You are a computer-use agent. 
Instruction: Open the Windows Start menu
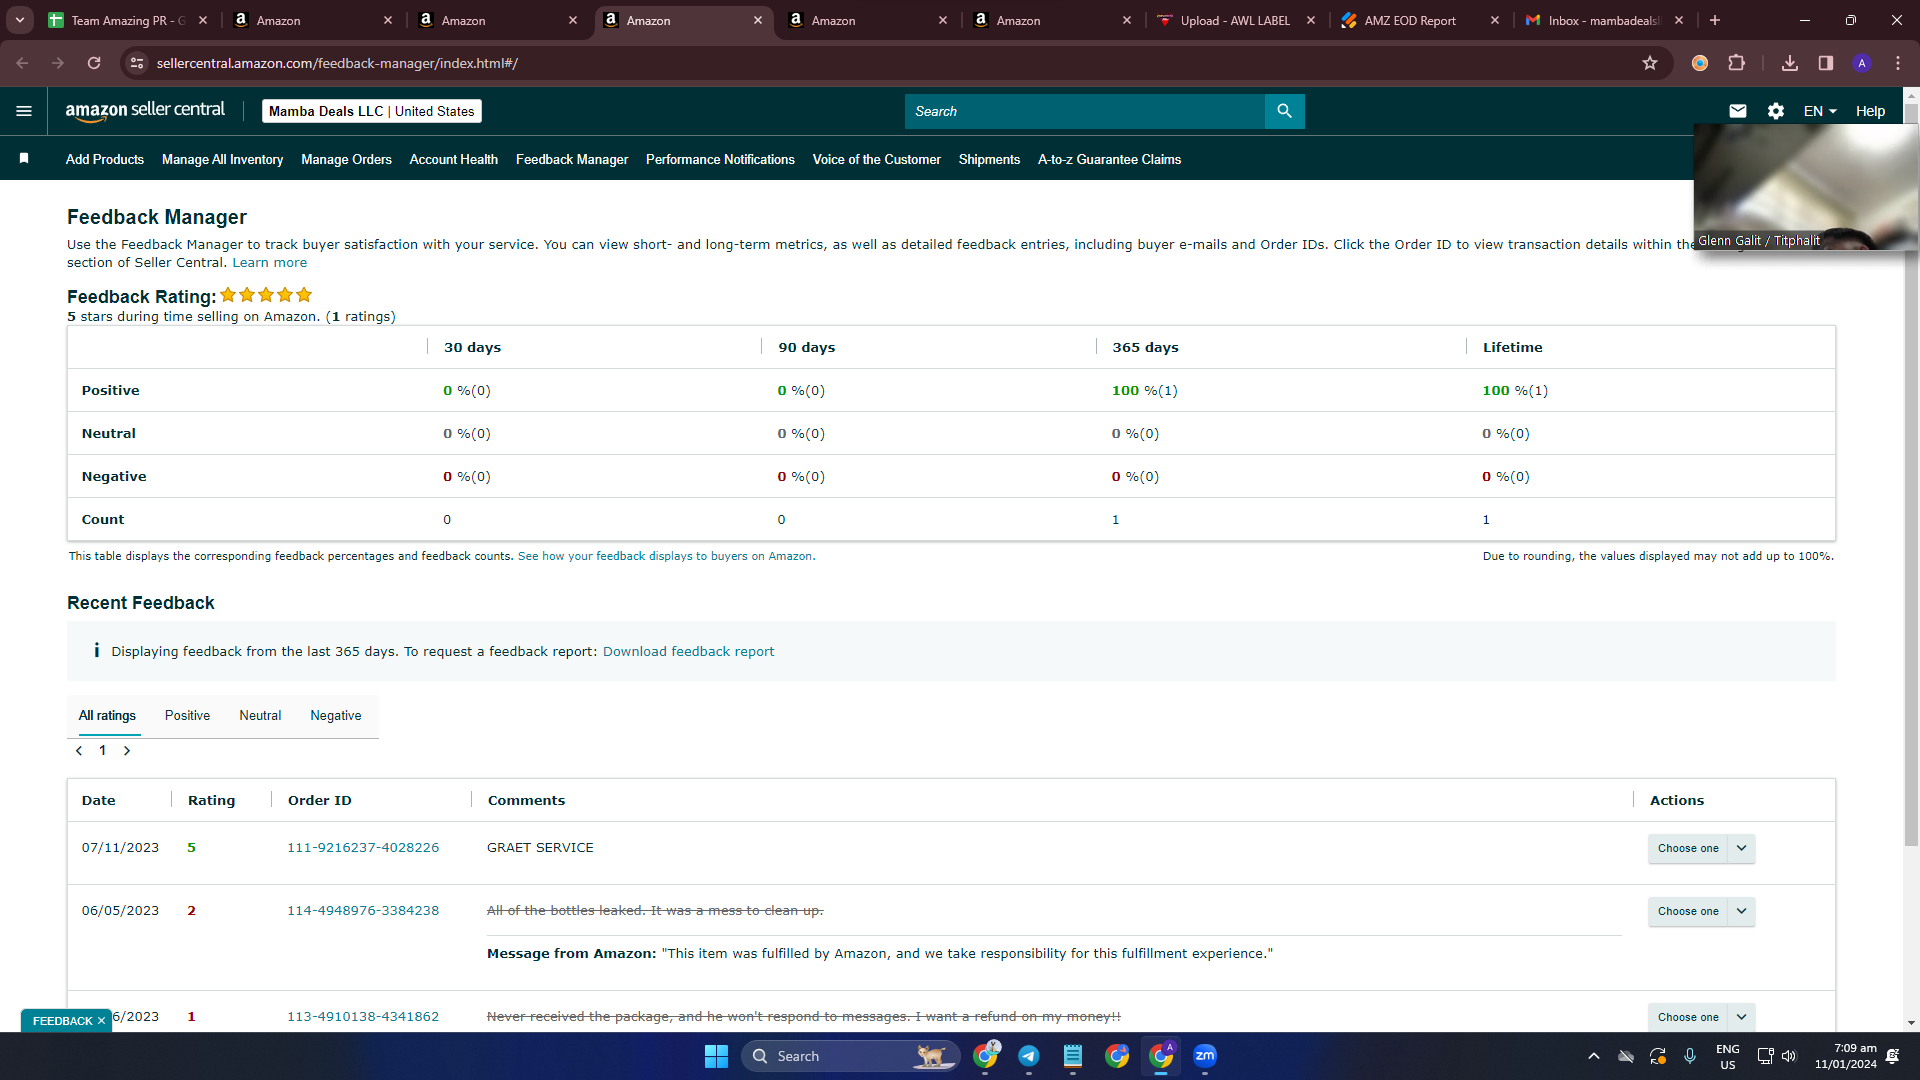[x=716, y=1056]
